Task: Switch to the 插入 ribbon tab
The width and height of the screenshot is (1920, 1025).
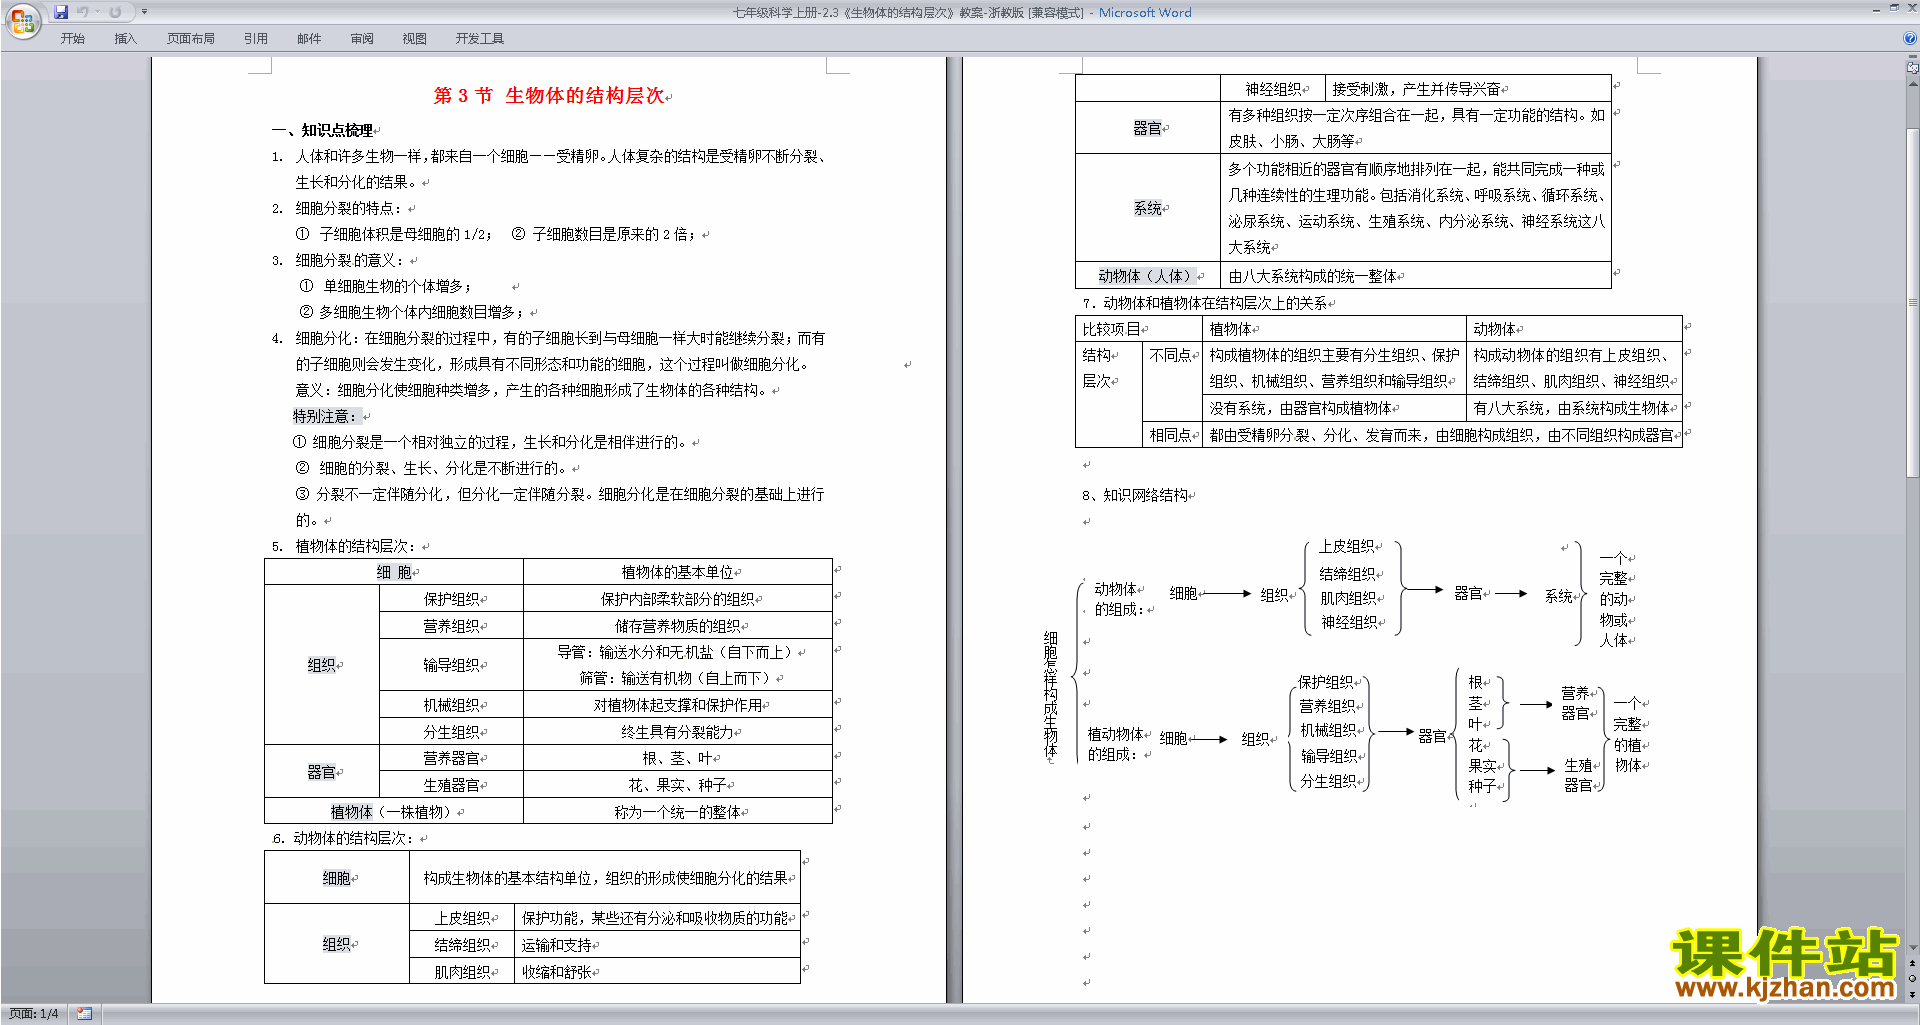Action: (125, 39)
